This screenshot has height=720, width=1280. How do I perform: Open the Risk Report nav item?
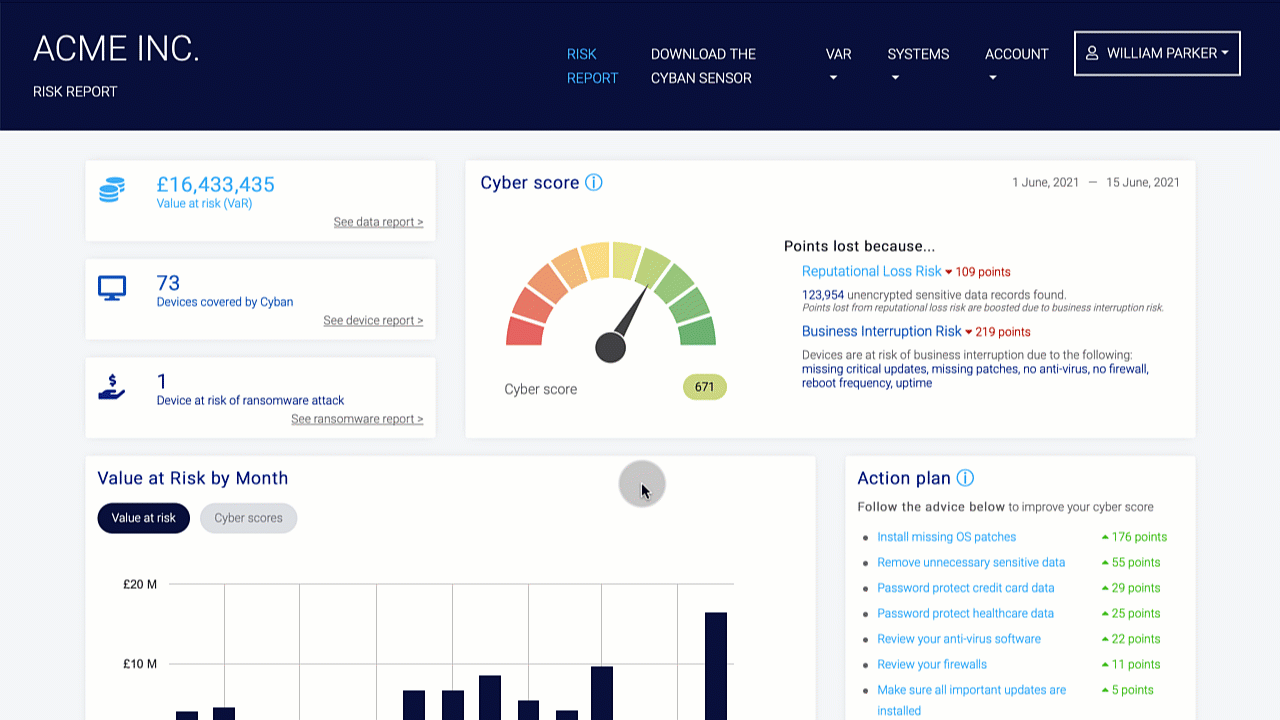pos(593,66)
